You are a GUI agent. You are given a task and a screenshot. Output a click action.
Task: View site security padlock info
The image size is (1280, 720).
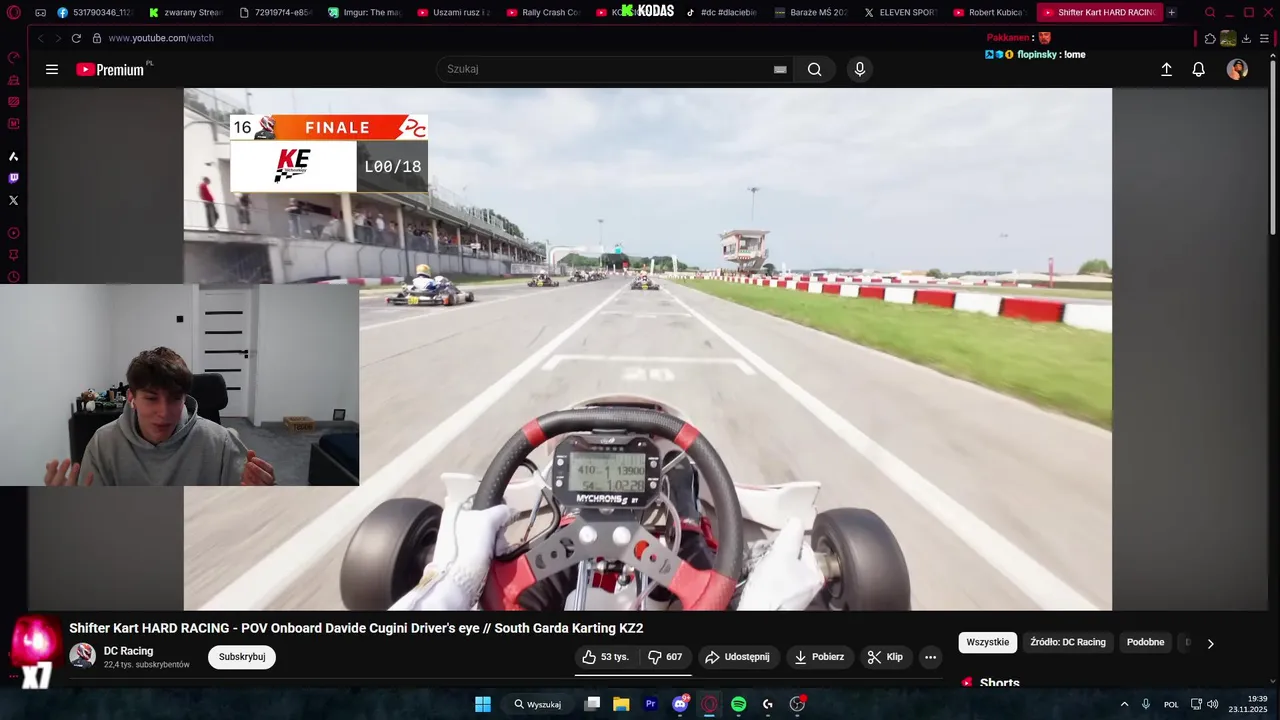pos(97,38)
